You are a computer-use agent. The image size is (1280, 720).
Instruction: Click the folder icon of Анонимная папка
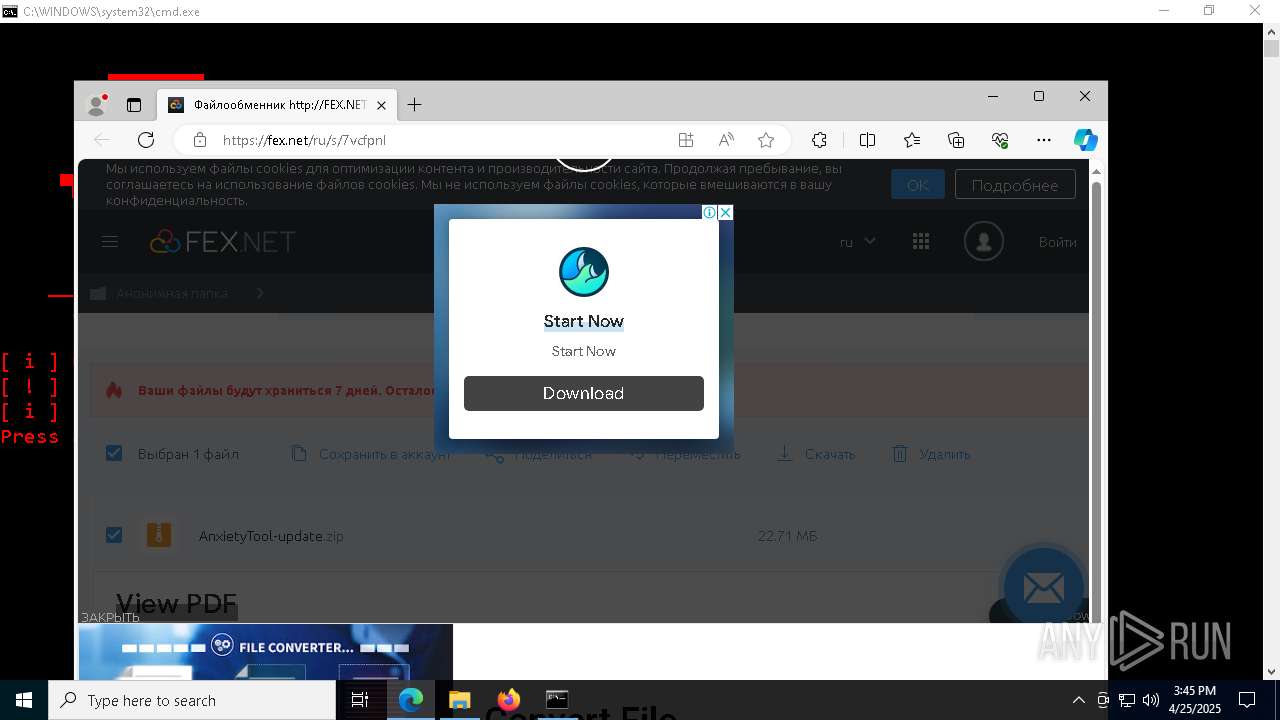pyautogui.click(x=98, y=293)
